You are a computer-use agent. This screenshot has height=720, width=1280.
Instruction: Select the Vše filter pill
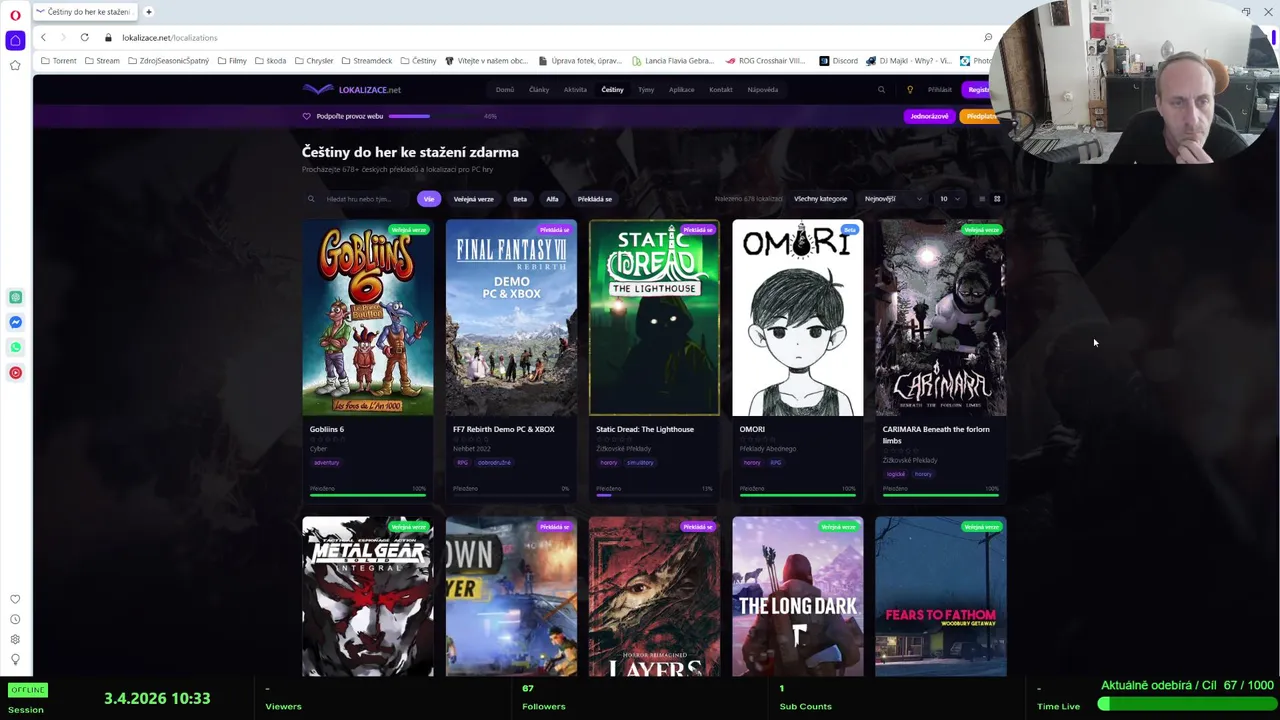[429, 199]
